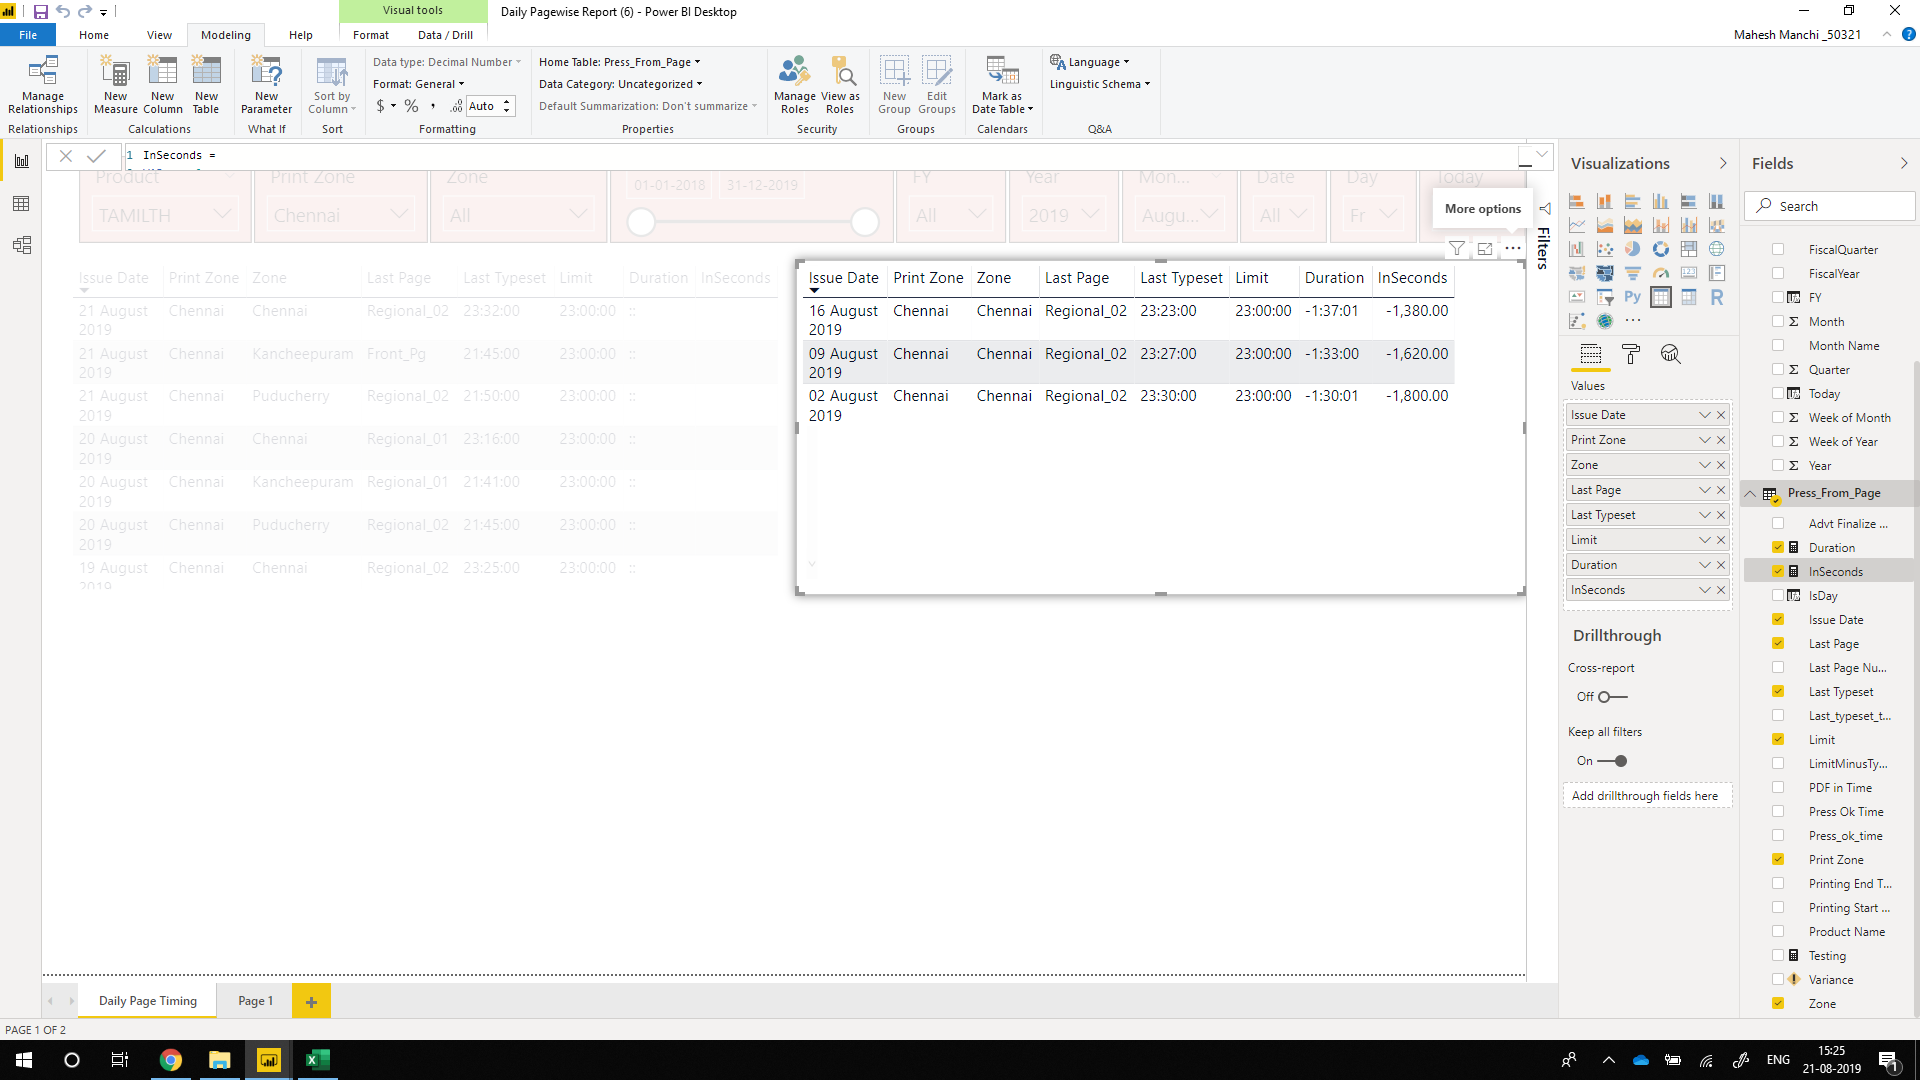
Task: Select the Funnel visualization
Action: coord(1633,273)
